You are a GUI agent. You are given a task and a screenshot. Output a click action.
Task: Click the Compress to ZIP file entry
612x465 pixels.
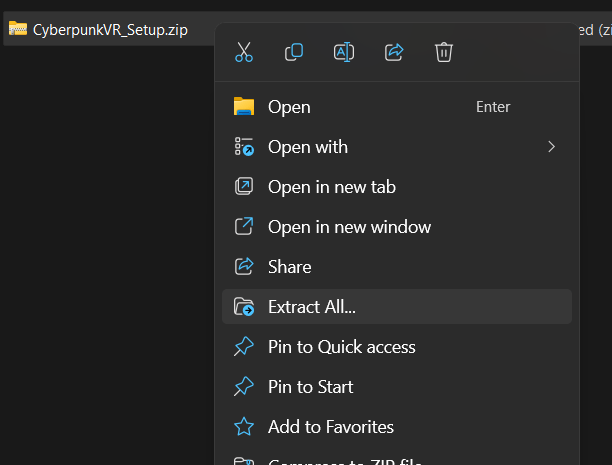pyautogui.click(x=344, y=462)
